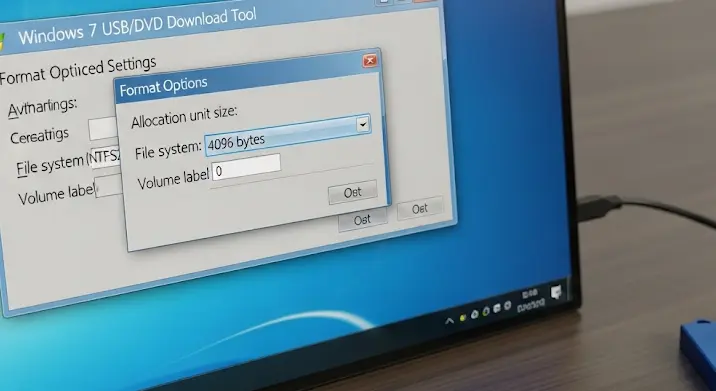Screen dimensions: 716x391
Task: Click the Ost button in Format Options dialog
Action: tap(353, 192)
